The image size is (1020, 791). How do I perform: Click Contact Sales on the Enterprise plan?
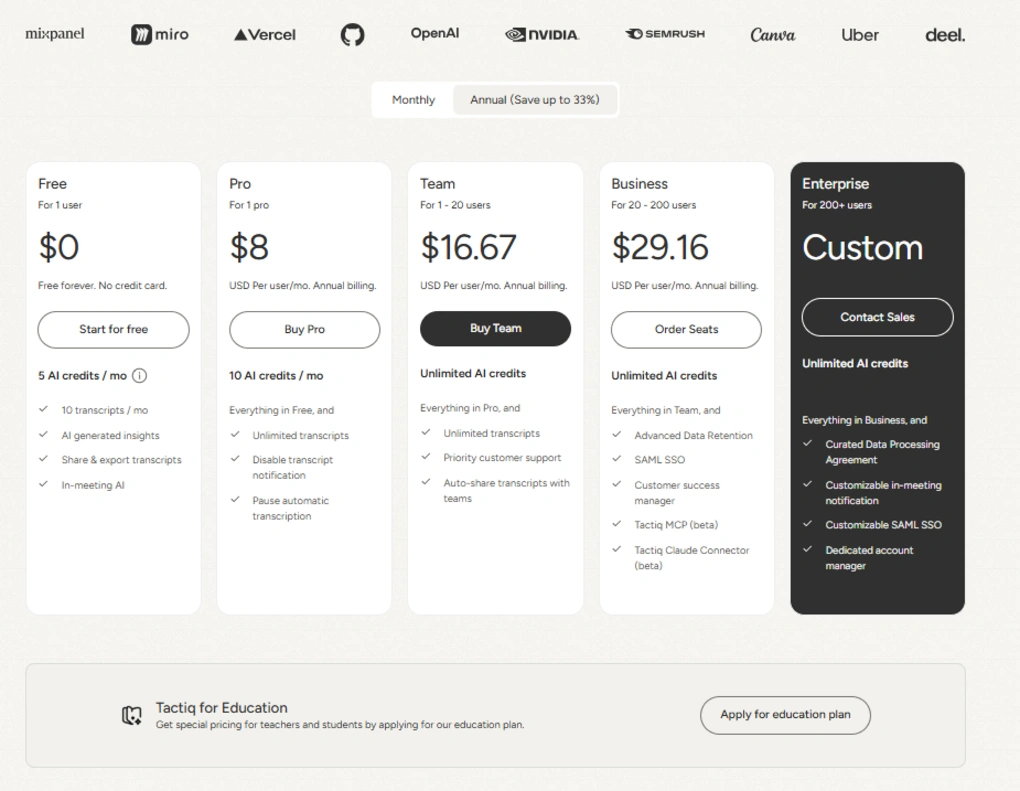pos(877,317)
